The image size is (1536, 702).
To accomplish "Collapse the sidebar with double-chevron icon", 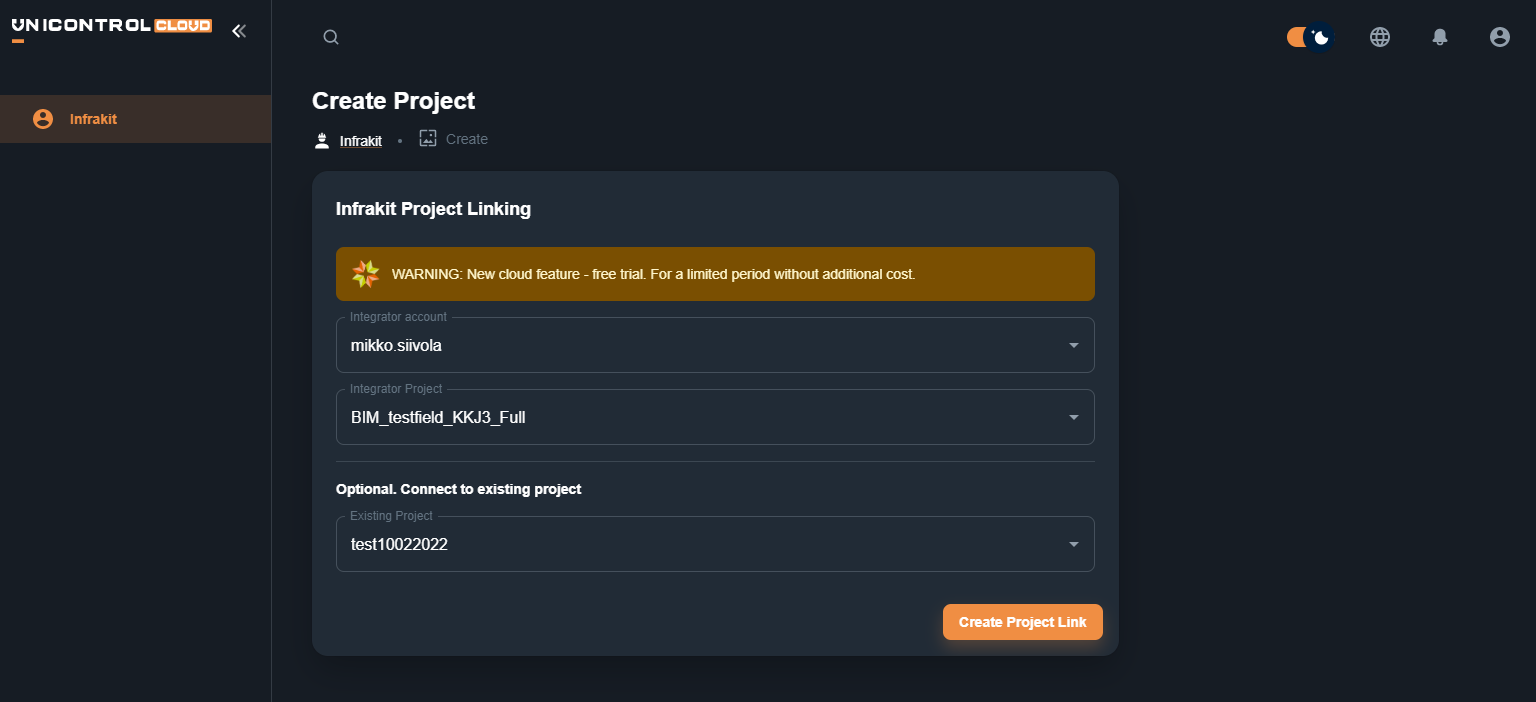I will (x=239, y=31).
